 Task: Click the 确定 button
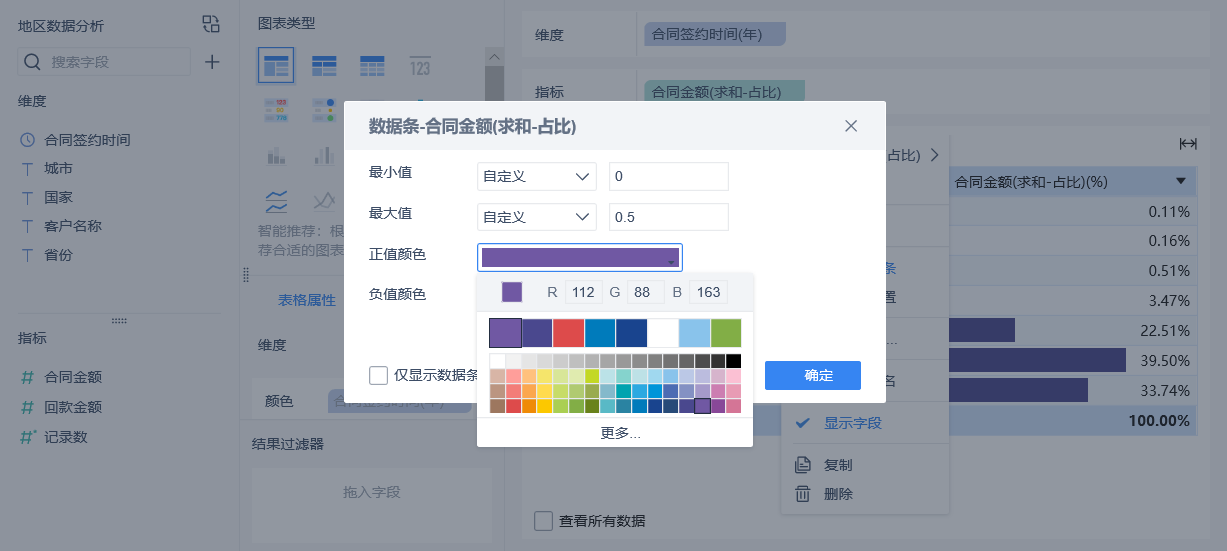pyautogui.click(x=812, y=375)
